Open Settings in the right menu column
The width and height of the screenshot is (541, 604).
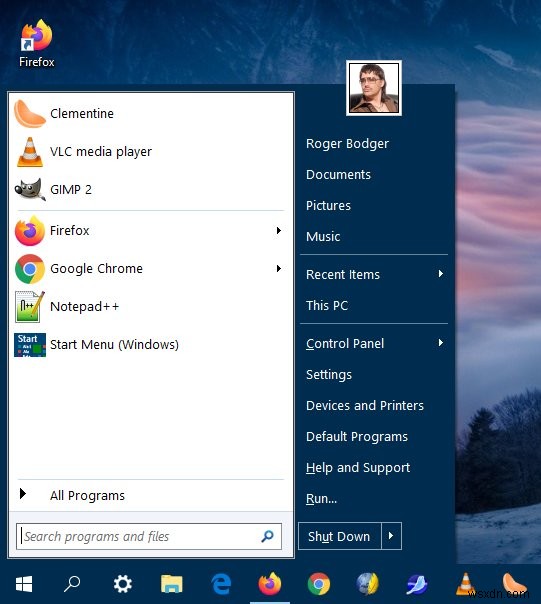(329, 375)
